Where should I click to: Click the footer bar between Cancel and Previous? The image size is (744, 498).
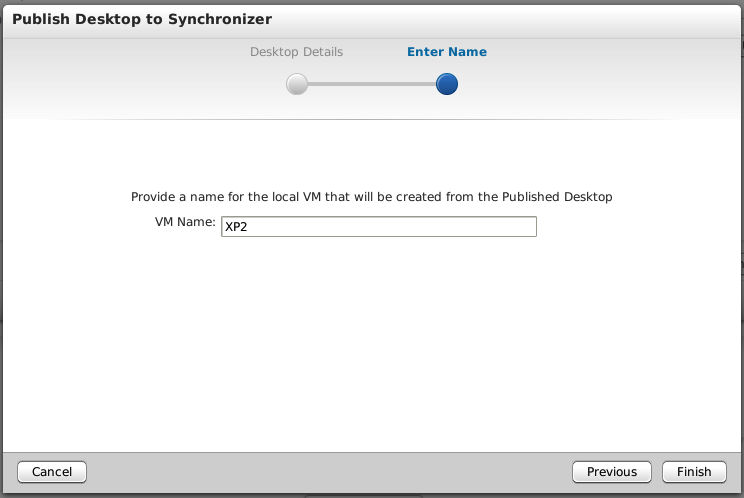(x=330, y=472)
